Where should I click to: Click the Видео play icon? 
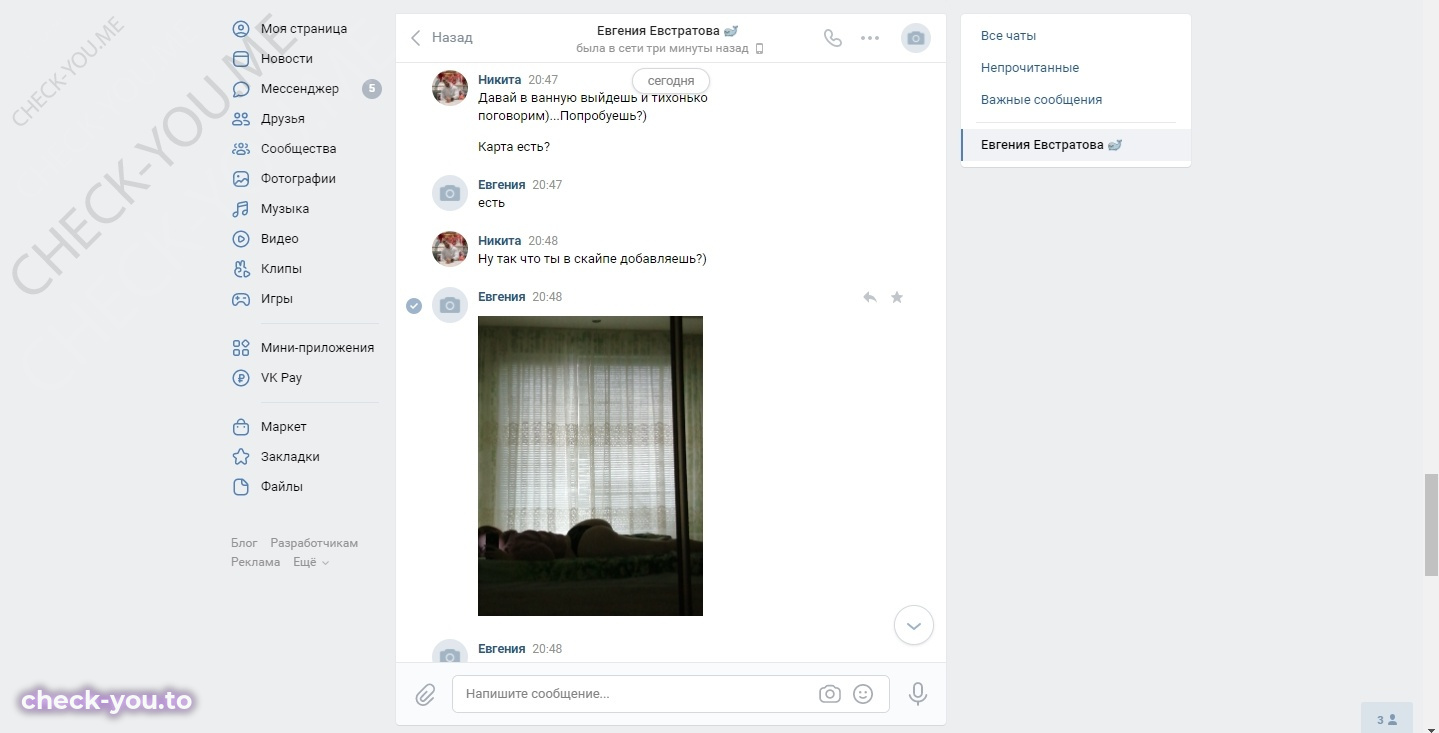[241, 239]
